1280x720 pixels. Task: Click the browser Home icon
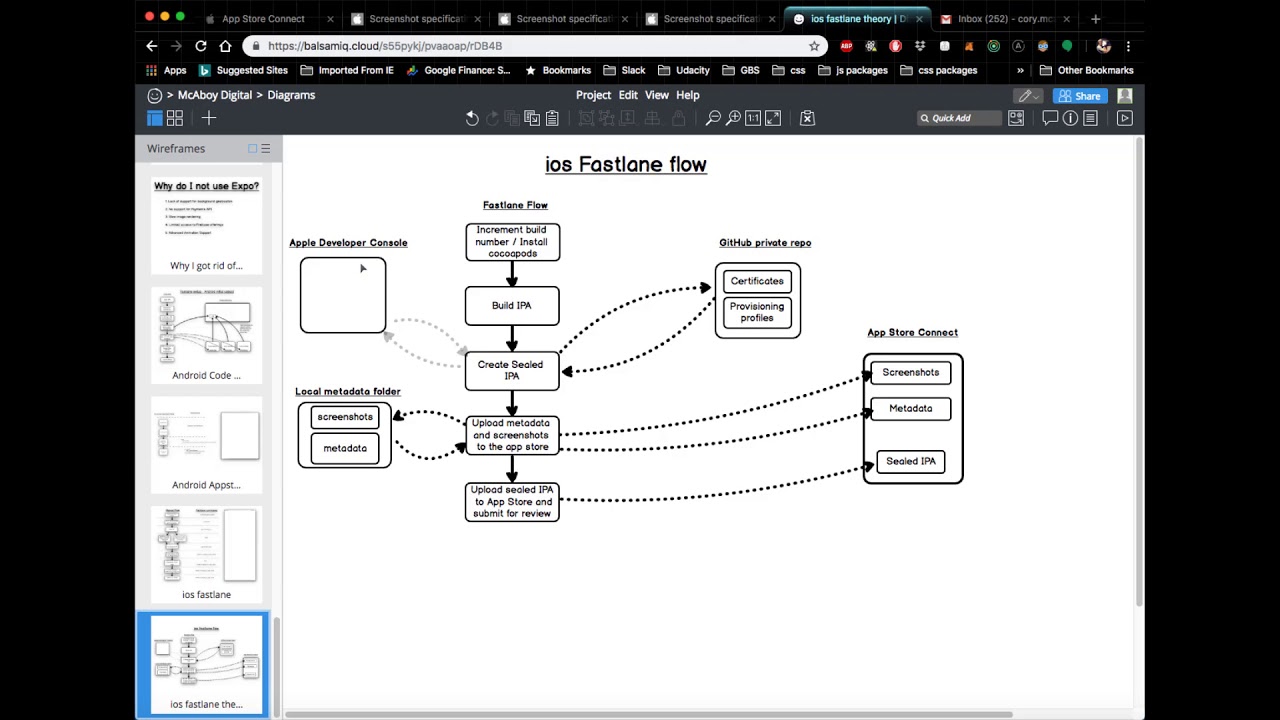click(x=225, y=46)
